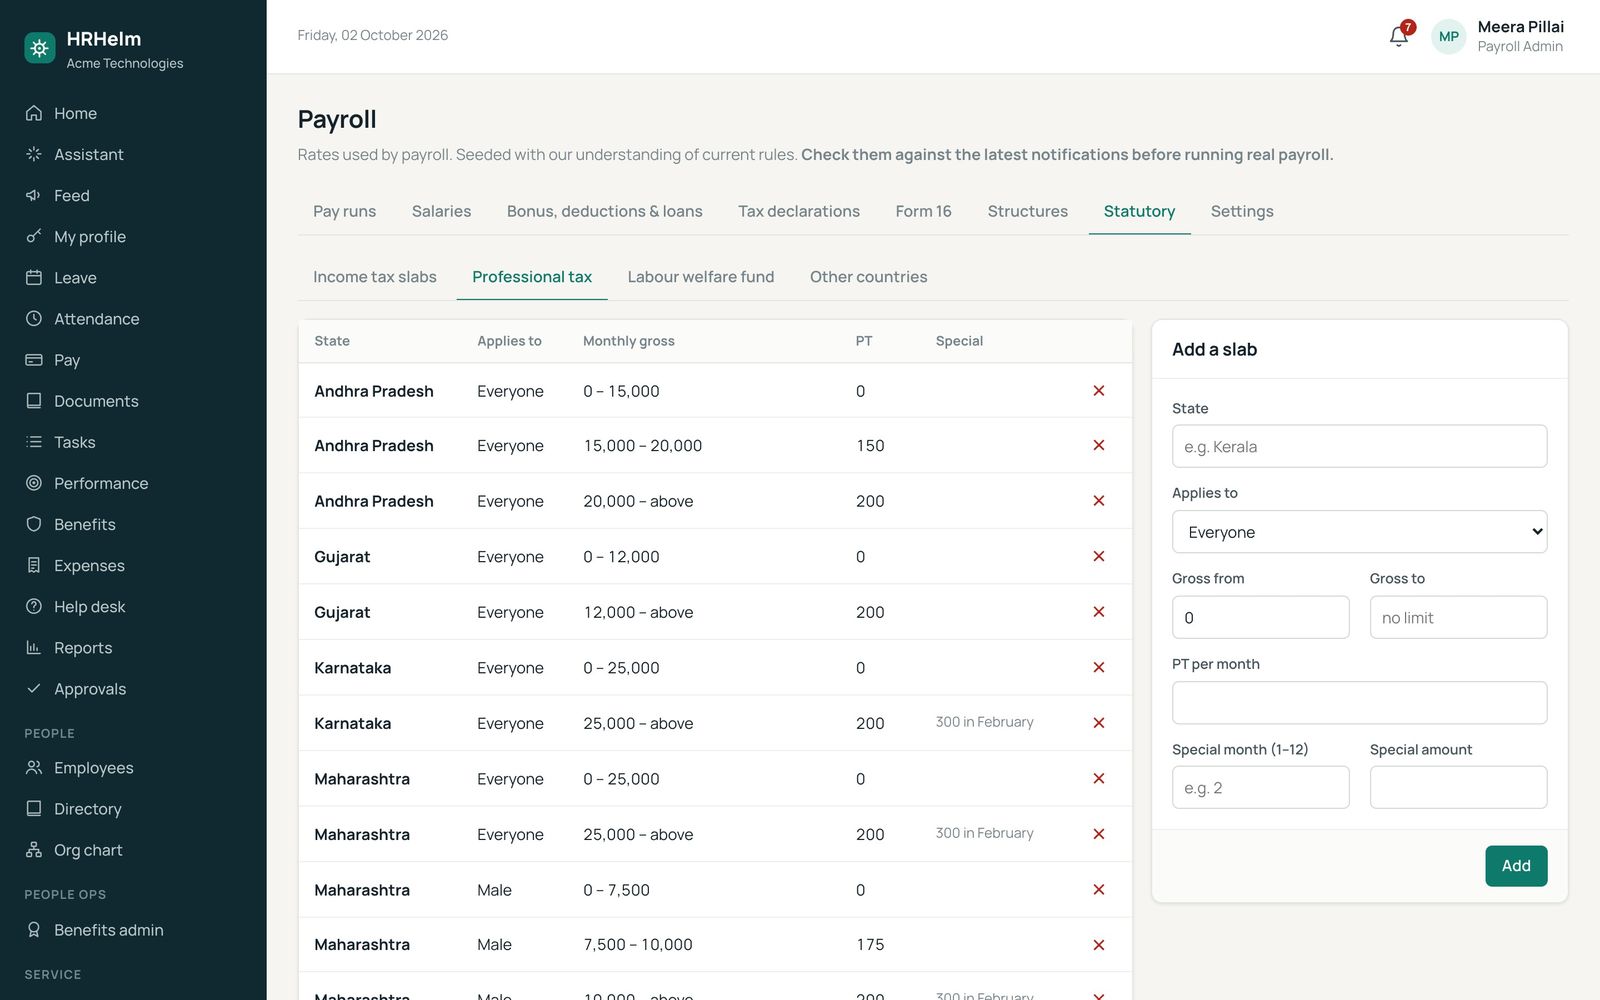This screenshot has height=1000, width=1600.
Task: Select Labour welfare fund sub-tab
Action: click(x=700, y=277)
